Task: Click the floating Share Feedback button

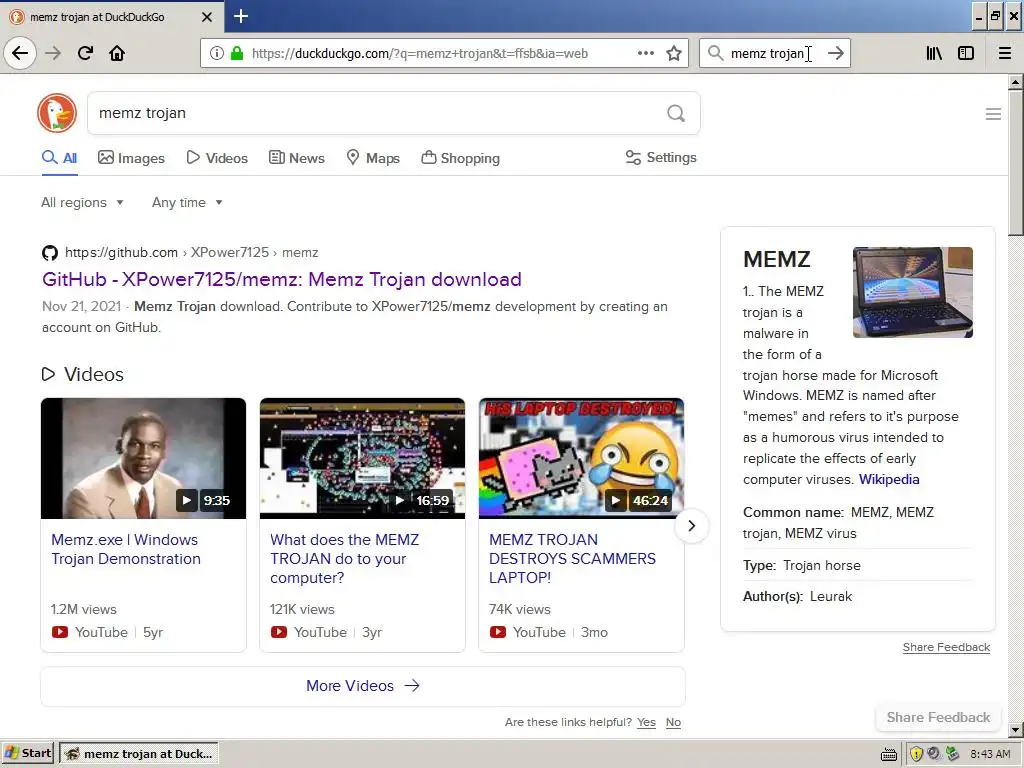Action: tap(938, 717)
